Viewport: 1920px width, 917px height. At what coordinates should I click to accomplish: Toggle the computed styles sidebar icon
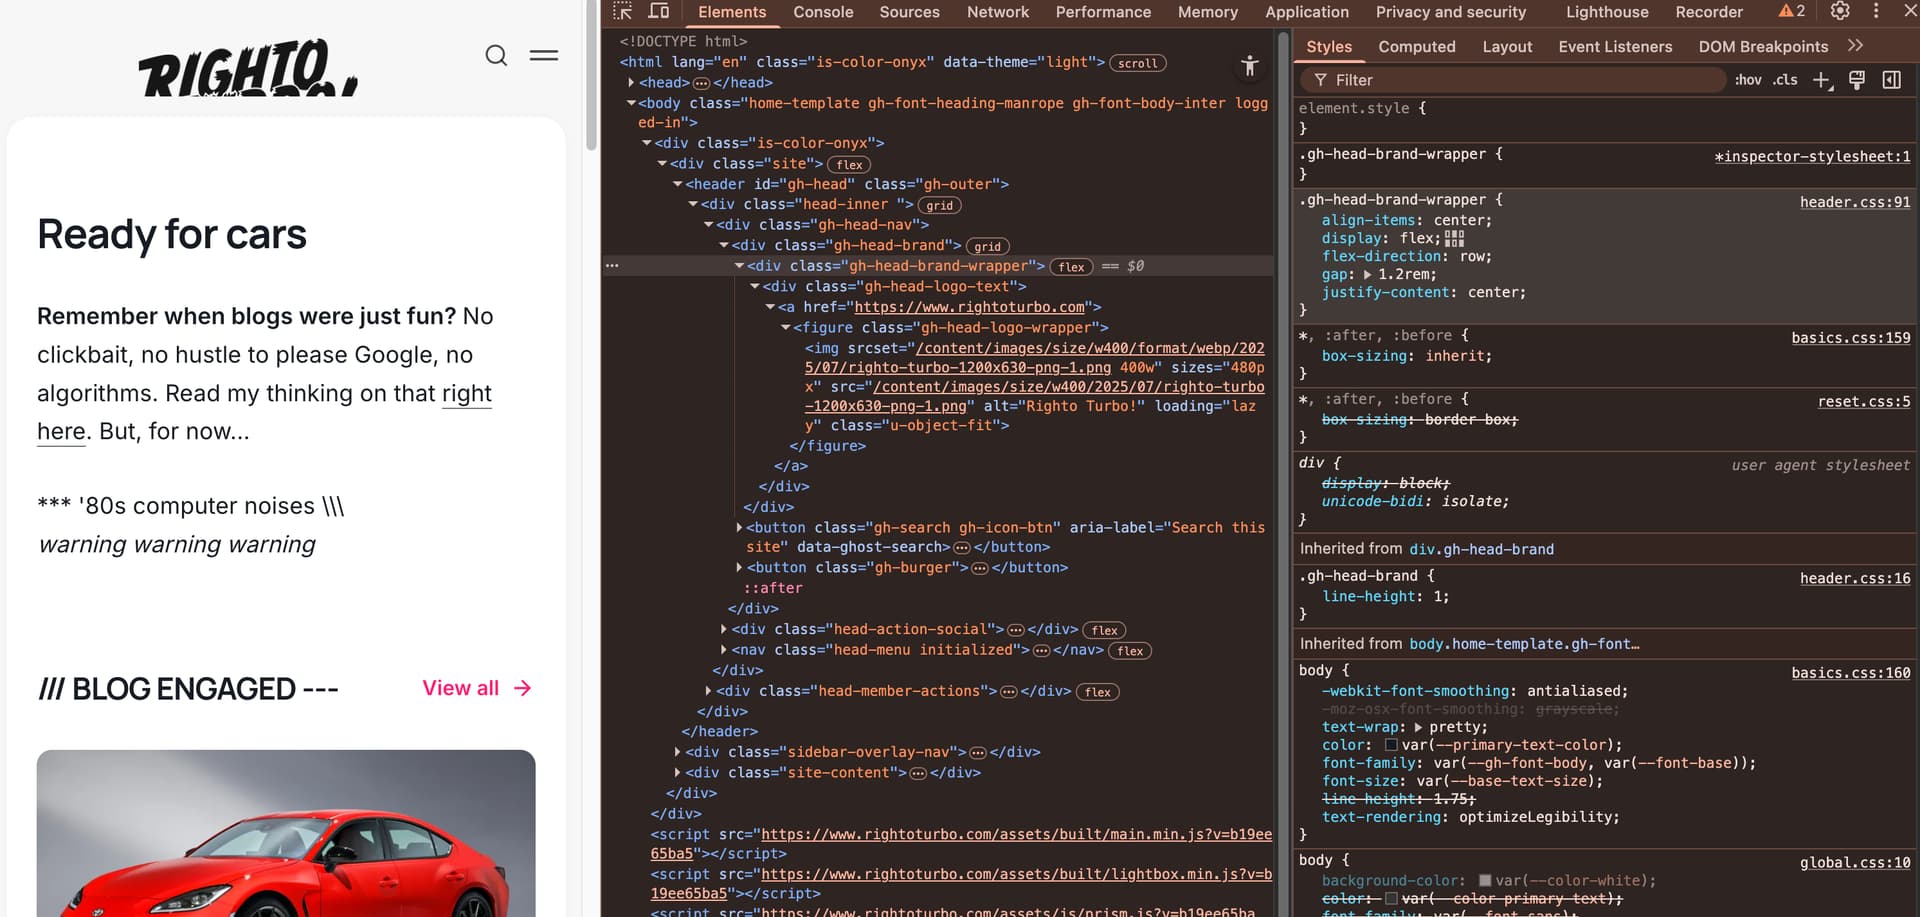(1891, 80)
